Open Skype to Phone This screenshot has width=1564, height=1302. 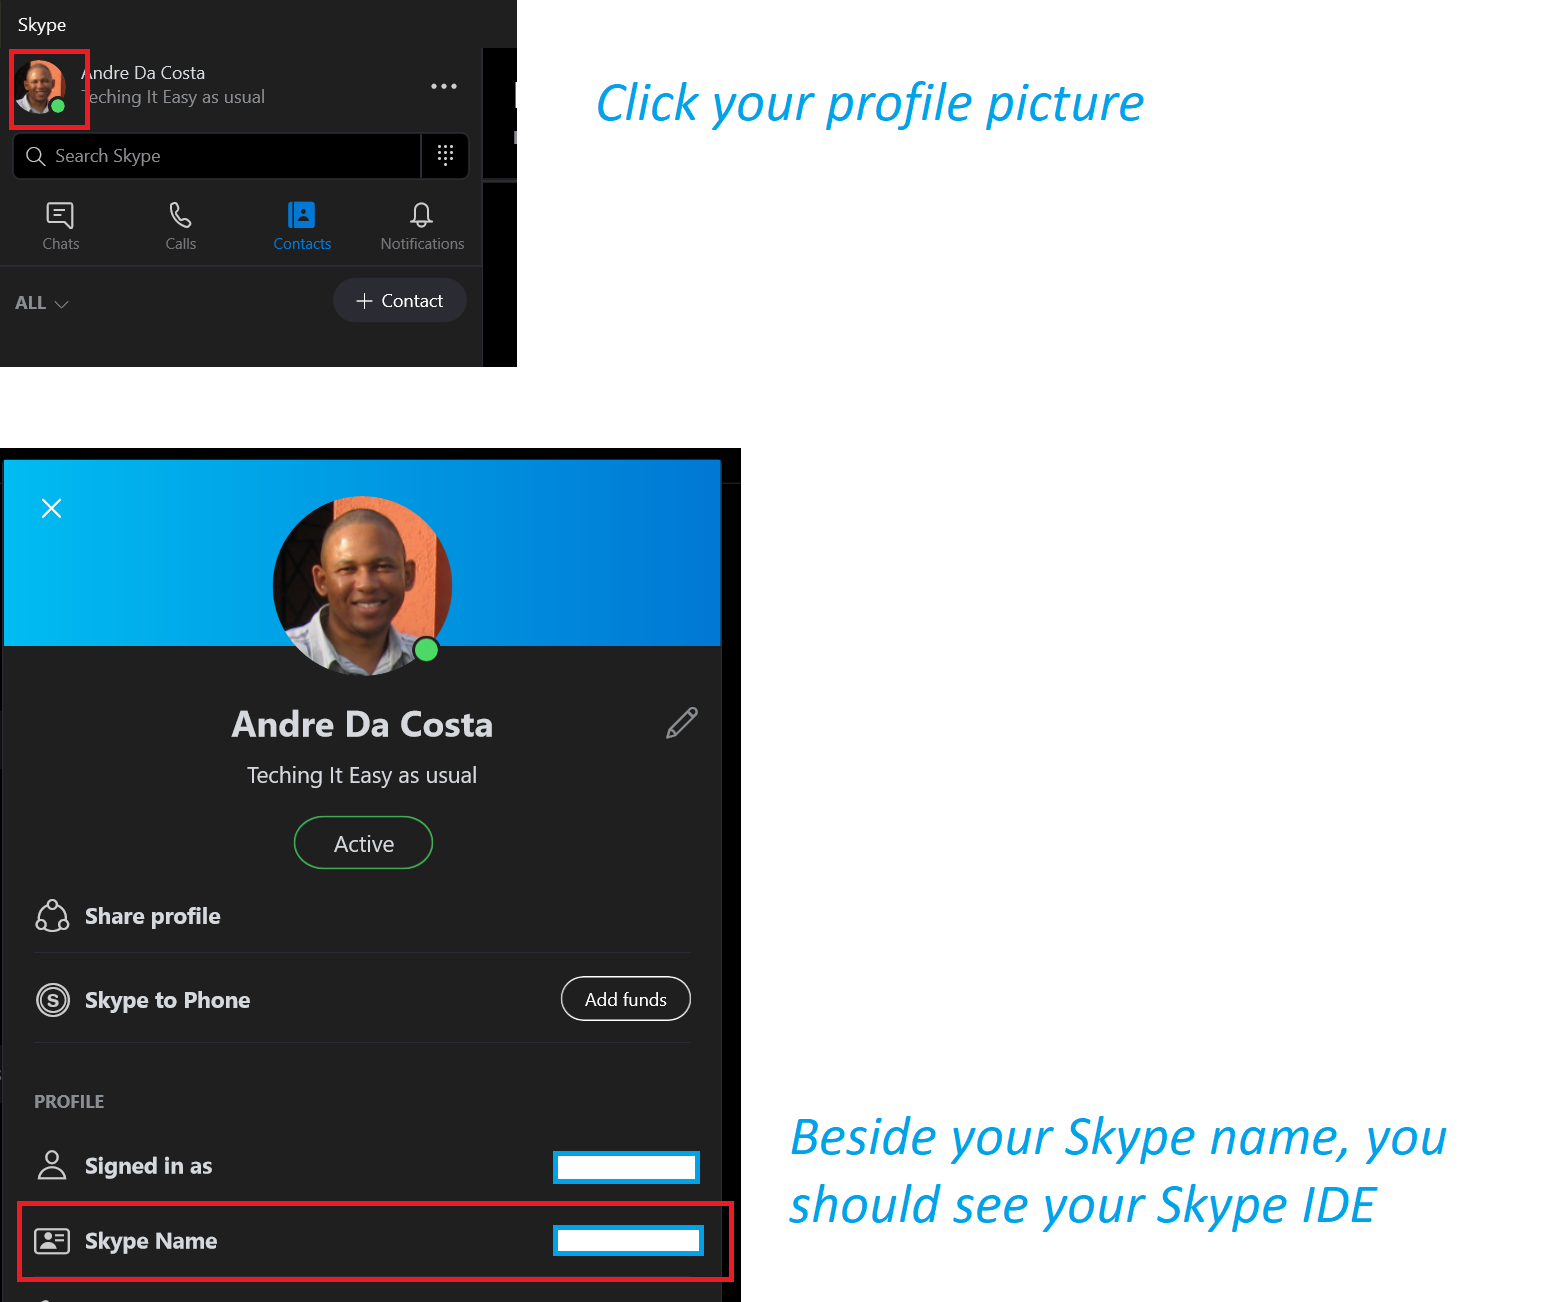(167, 1000)
